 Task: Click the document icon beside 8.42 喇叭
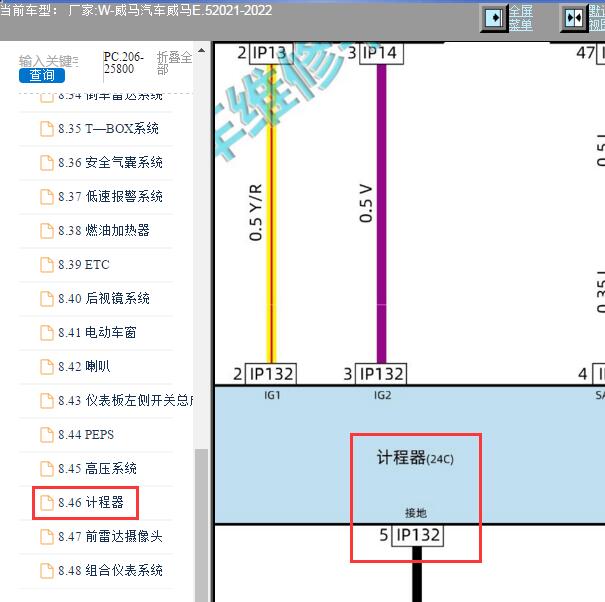point(47,367)
